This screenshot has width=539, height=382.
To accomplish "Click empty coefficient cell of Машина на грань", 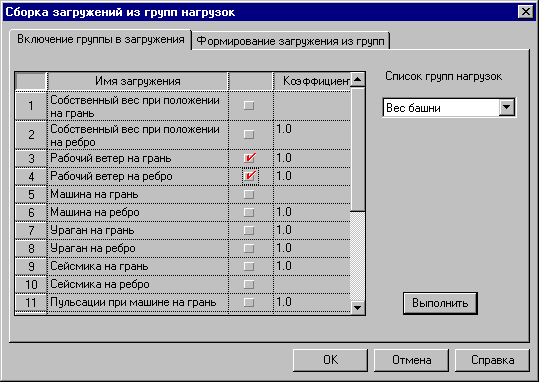I will click(x=312, y=194).
